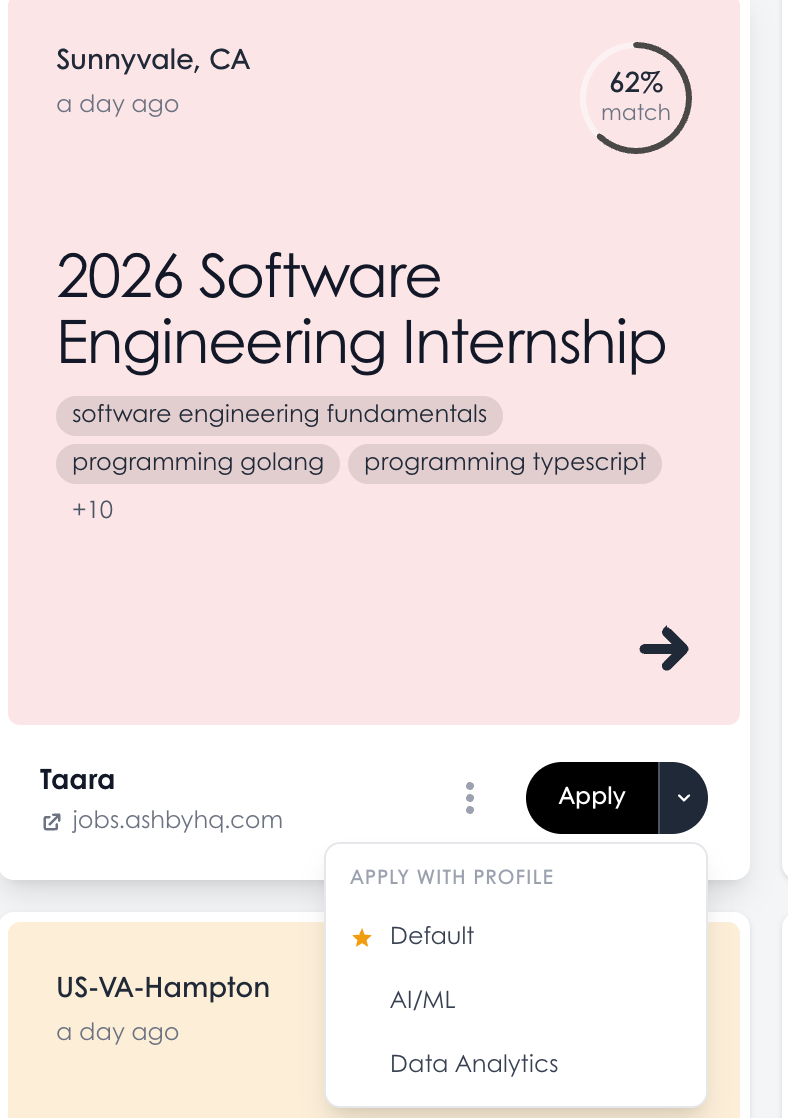788x1118 pixels.
Task: Click the 62% match circular indicator
Action: tap(635, 98)
